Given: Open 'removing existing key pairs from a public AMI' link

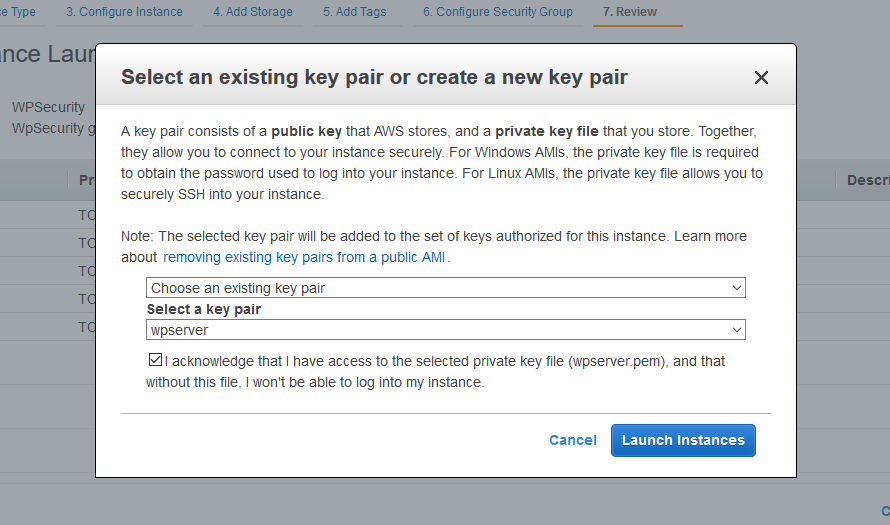Looking at the screenshot, I should [x=305, y=257].
